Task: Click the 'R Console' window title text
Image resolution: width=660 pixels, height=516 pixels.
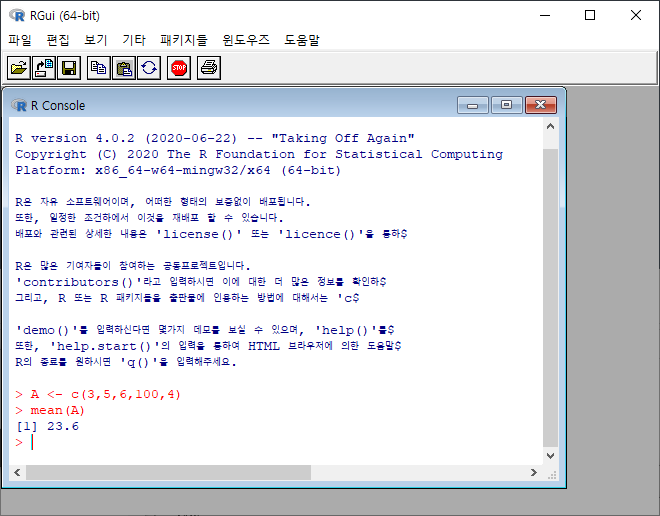Action: pyautogui.click(x=58, y=105)
